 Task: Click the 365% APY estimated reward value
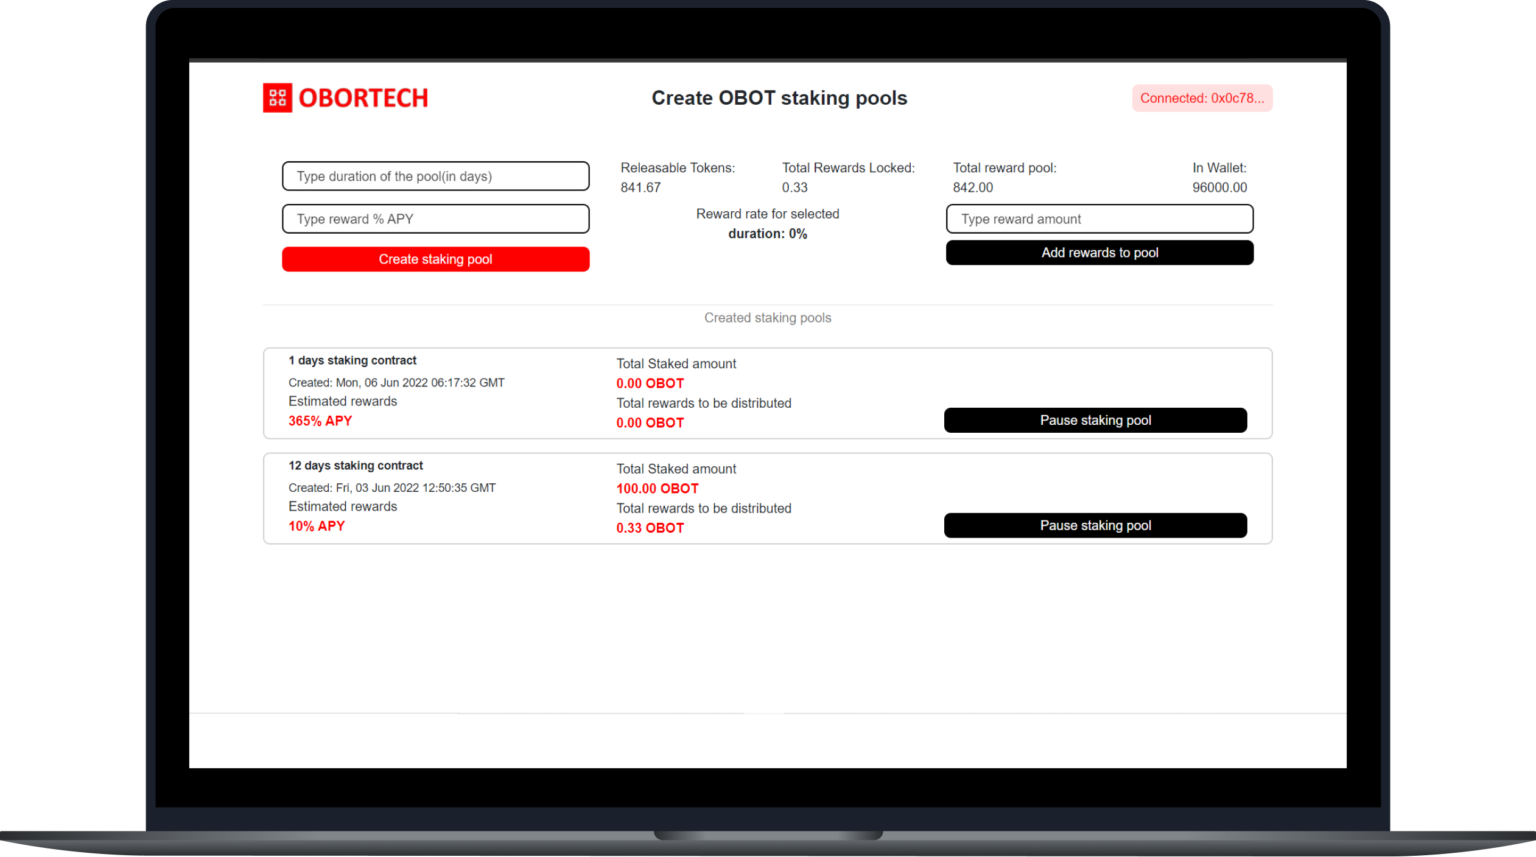(320, 421)
